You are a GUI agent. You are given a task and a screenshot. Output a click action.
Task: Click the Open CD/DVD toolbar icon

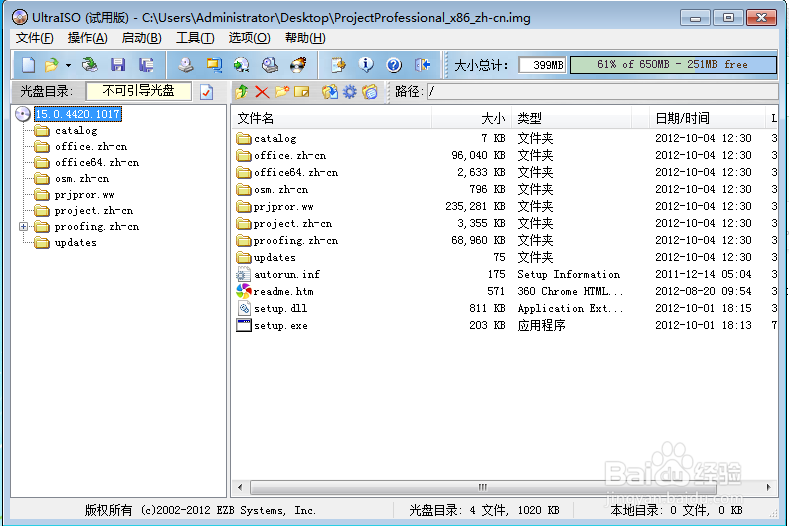point(90,65)
